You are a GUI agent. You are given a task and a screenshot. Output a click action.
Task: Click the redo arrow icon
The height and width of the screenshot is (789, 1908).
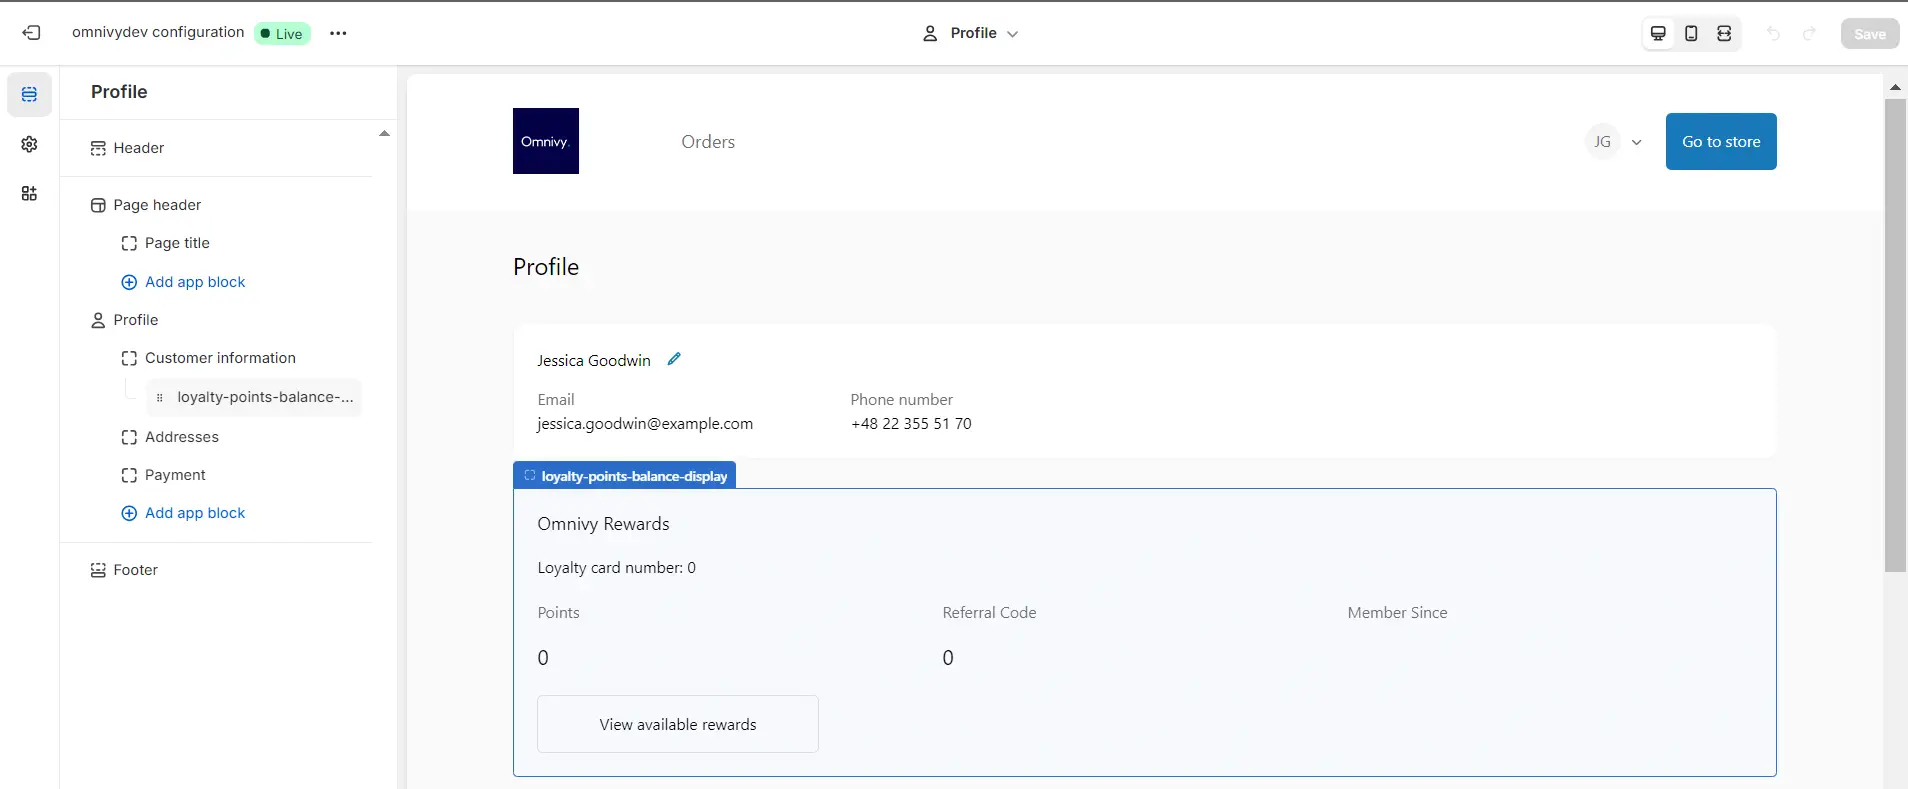click(1809, 33)
